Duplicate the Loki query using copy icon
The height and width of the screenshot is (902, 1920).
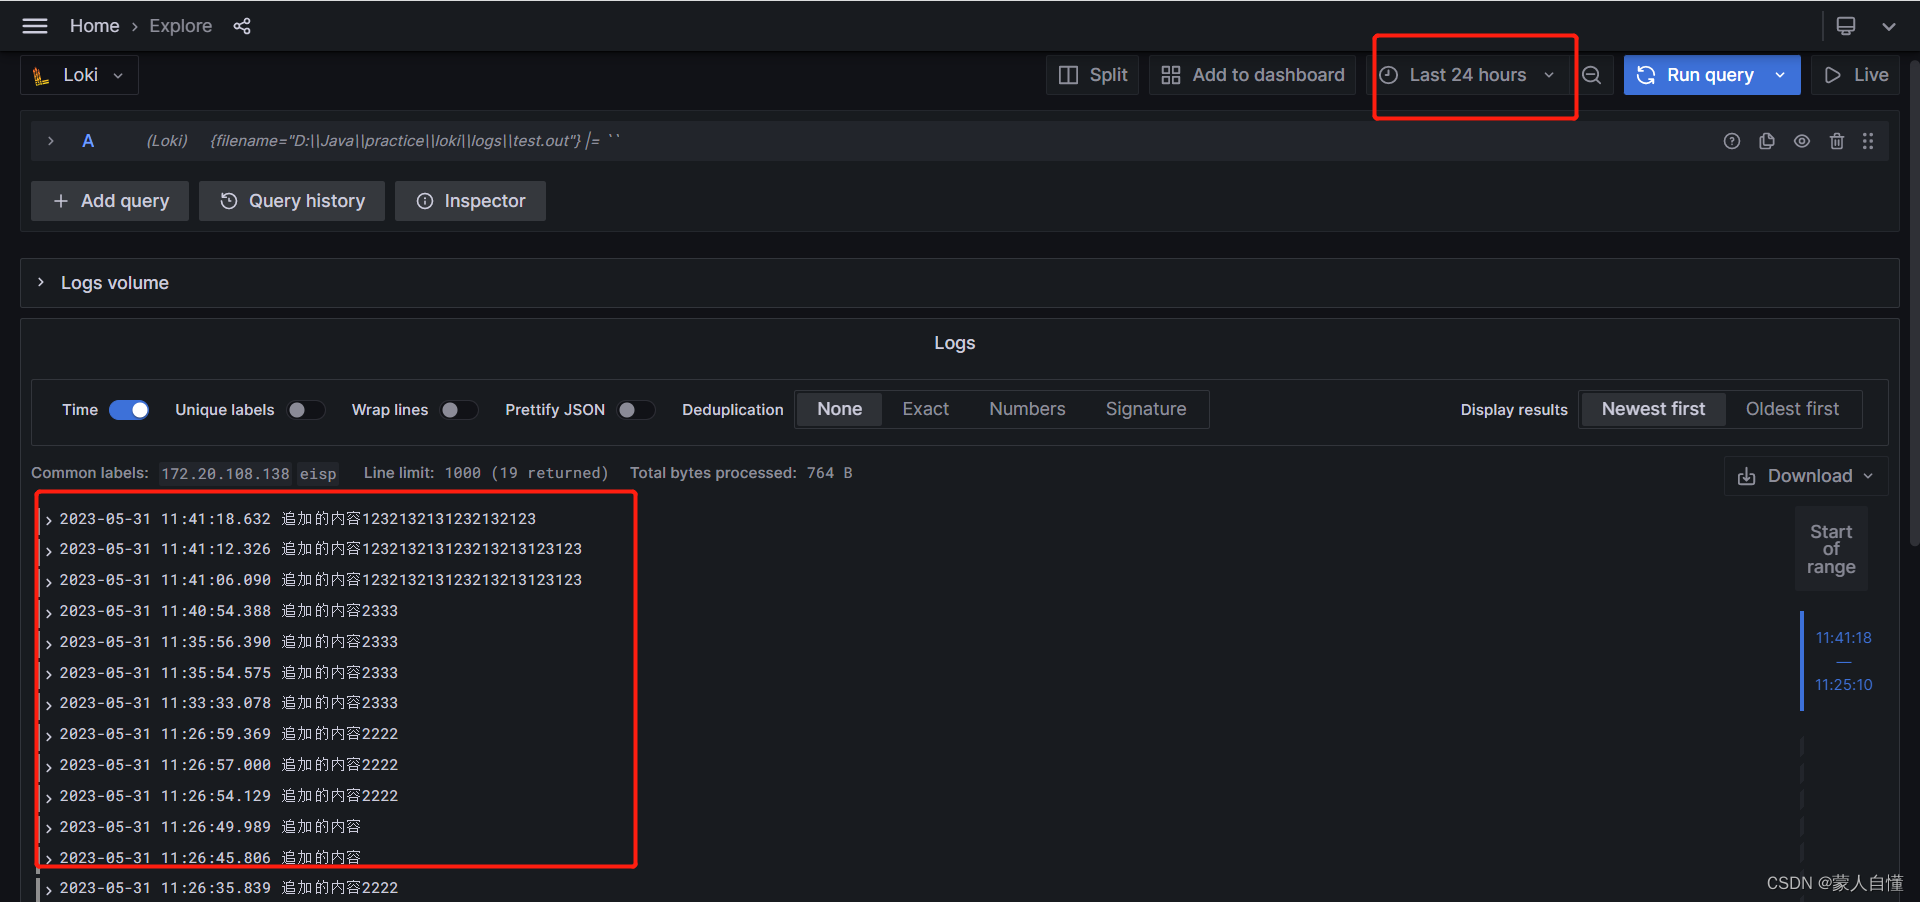(1767, 141)
